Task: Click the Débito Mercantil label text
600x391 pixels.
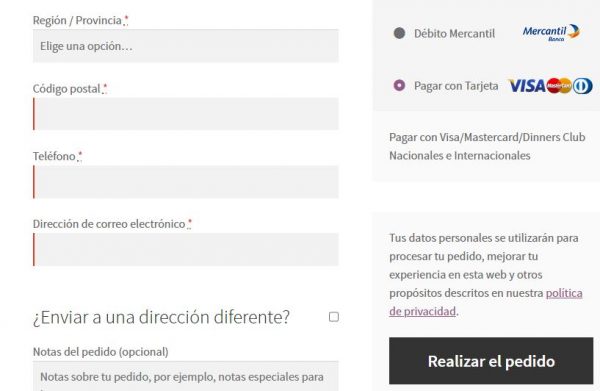Action: pos(455,34)
